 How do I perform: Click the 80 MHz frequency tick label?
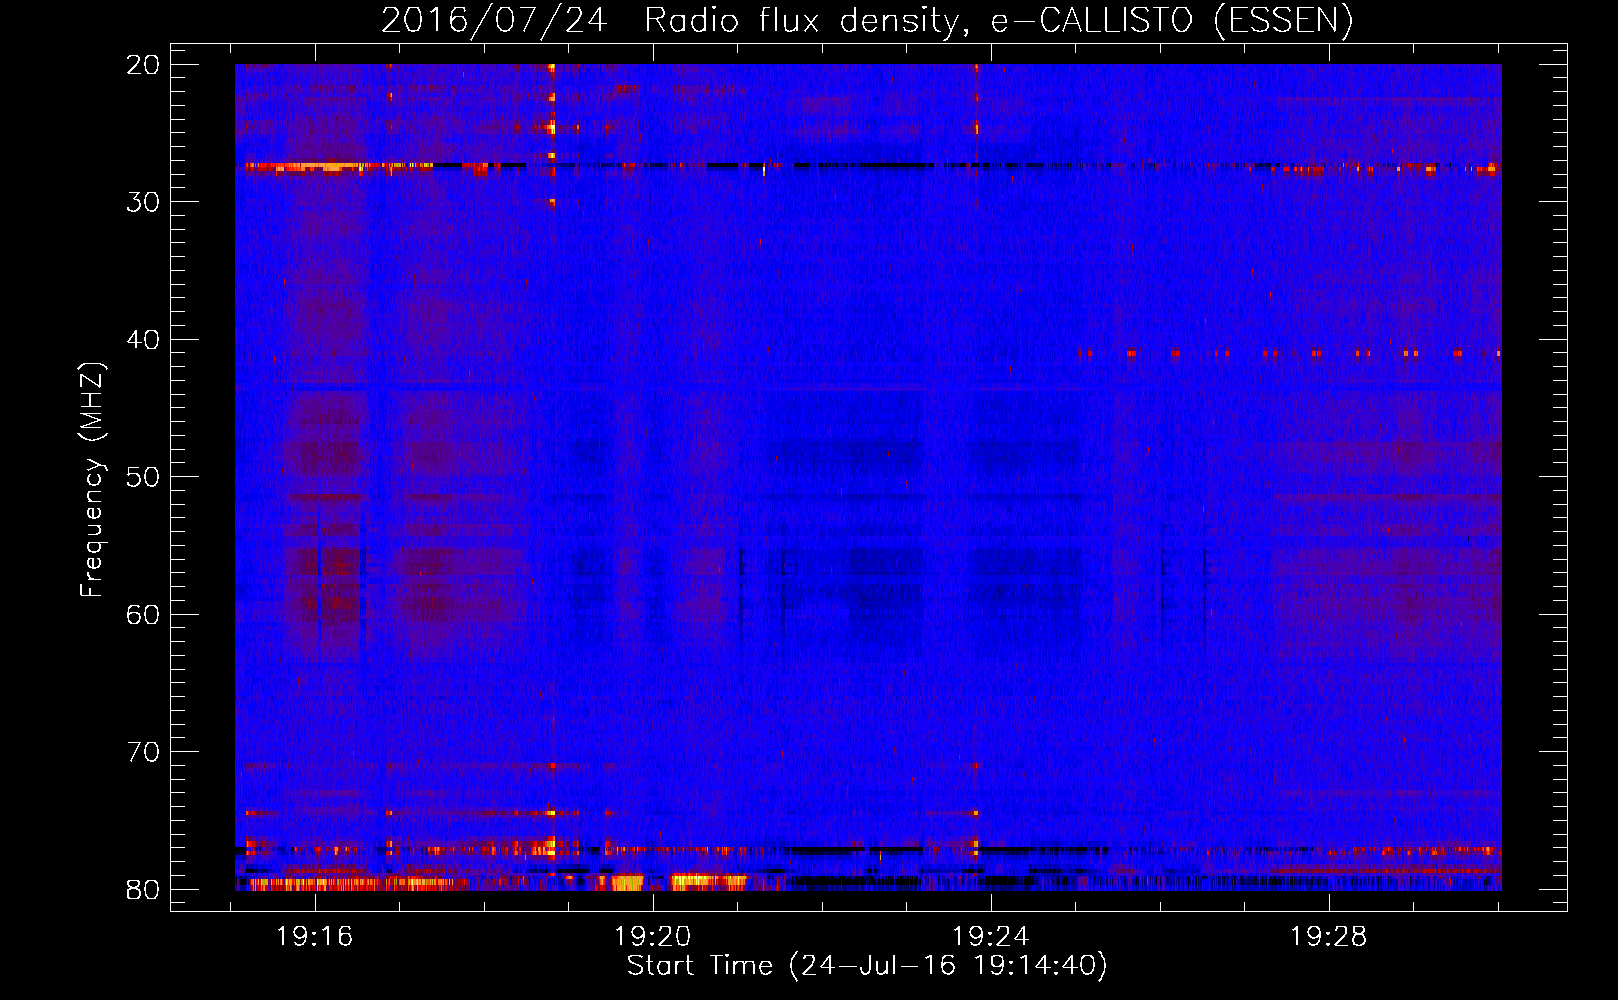coord(143,889)
